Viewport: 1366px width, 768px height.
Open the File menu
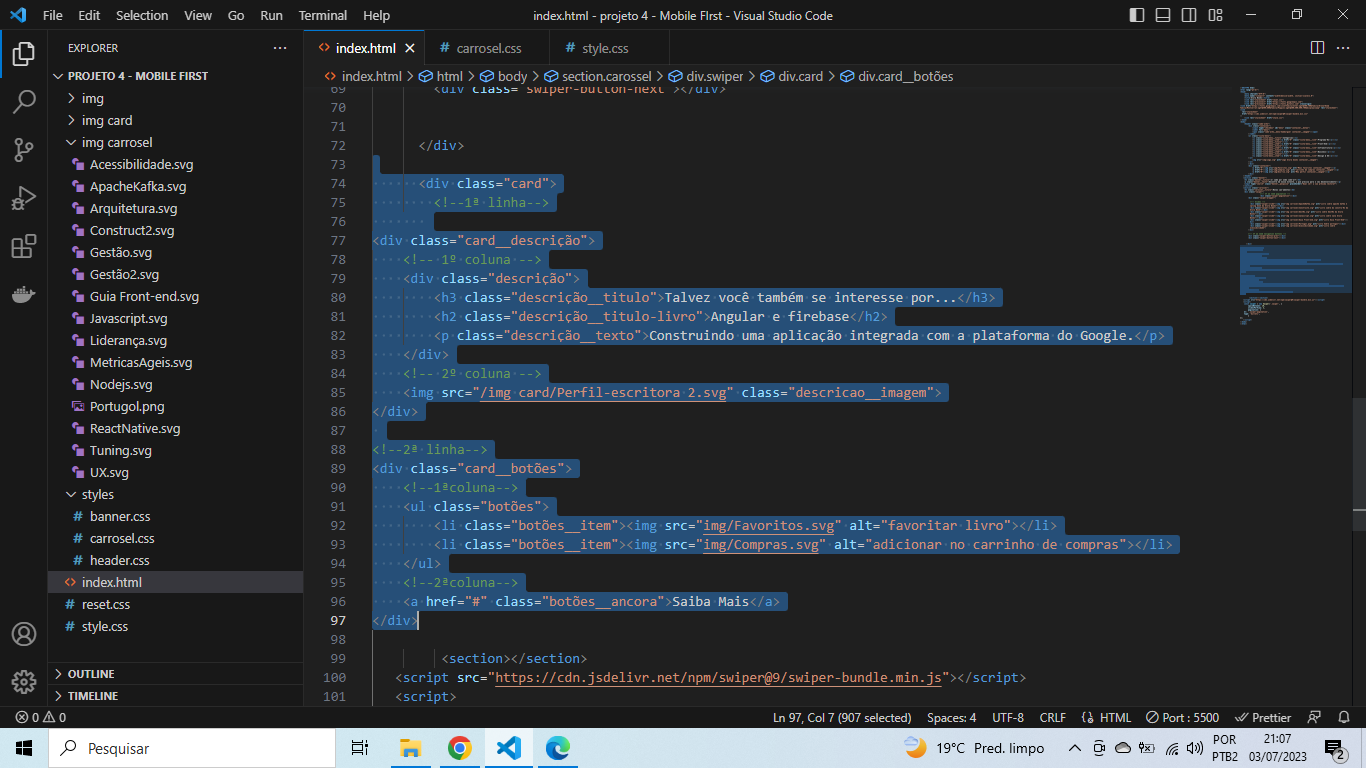tap(53, 15)
